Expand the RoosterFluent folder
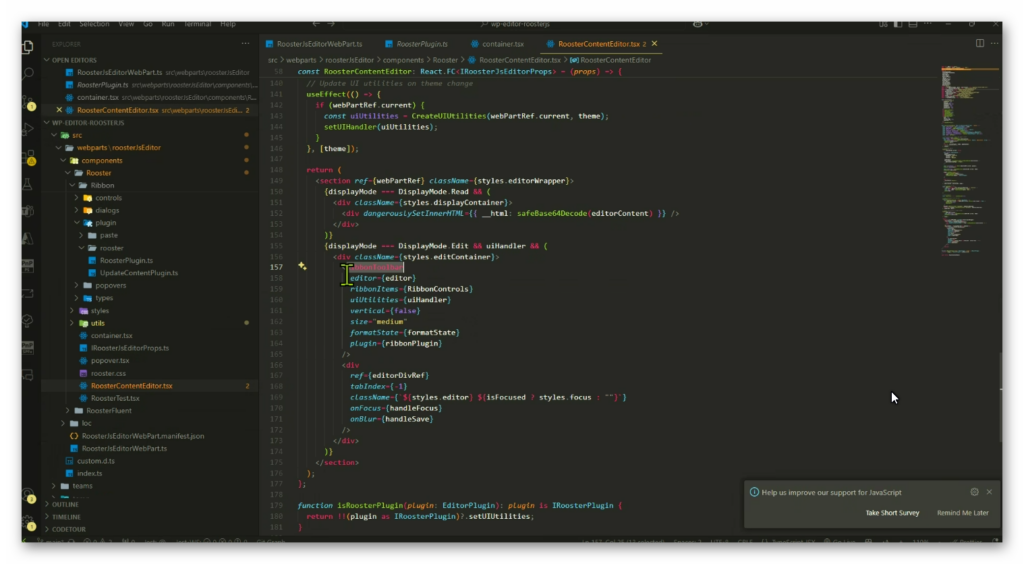Screen dimensions: 1024x564 pyautogui.click(x=110, y=410)
